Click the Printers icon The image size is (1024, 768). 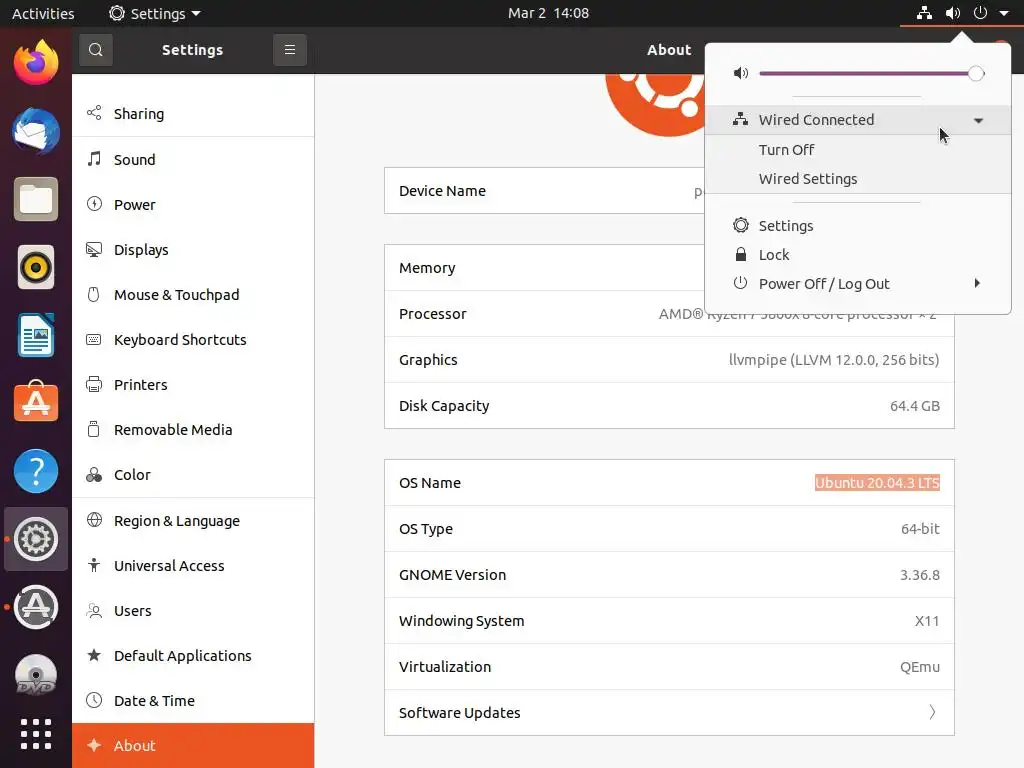[x=94, y=385]
